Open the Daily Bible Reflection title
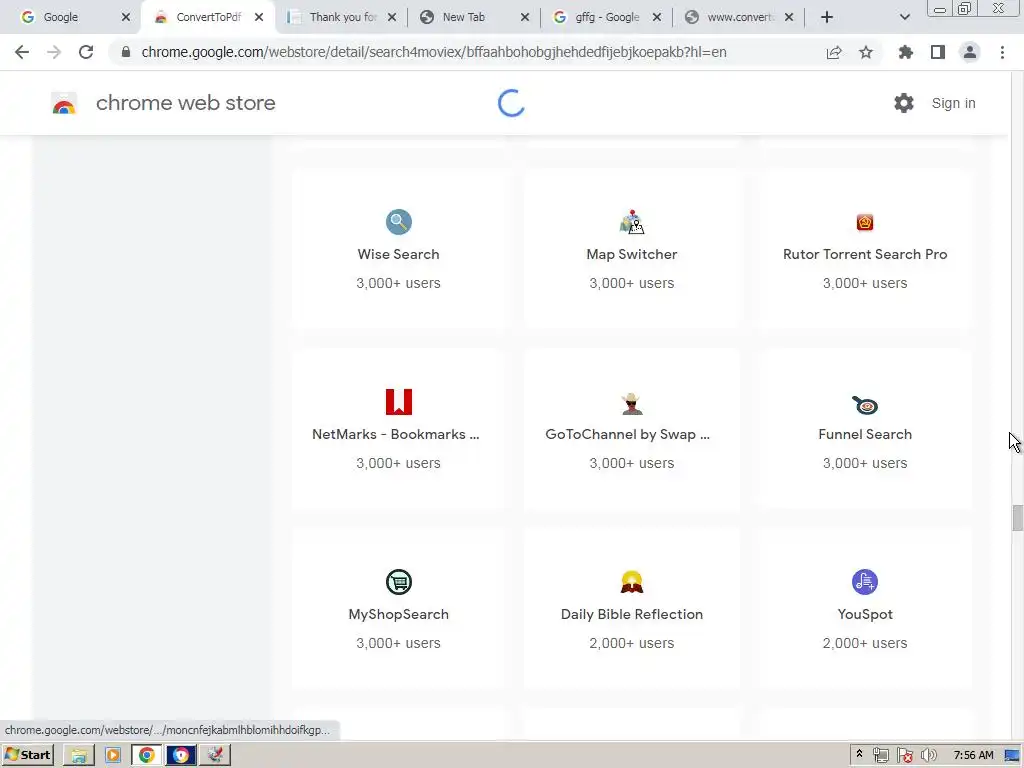The width and height of the screenshot is (1024, 768). click(x=632, y=615)
